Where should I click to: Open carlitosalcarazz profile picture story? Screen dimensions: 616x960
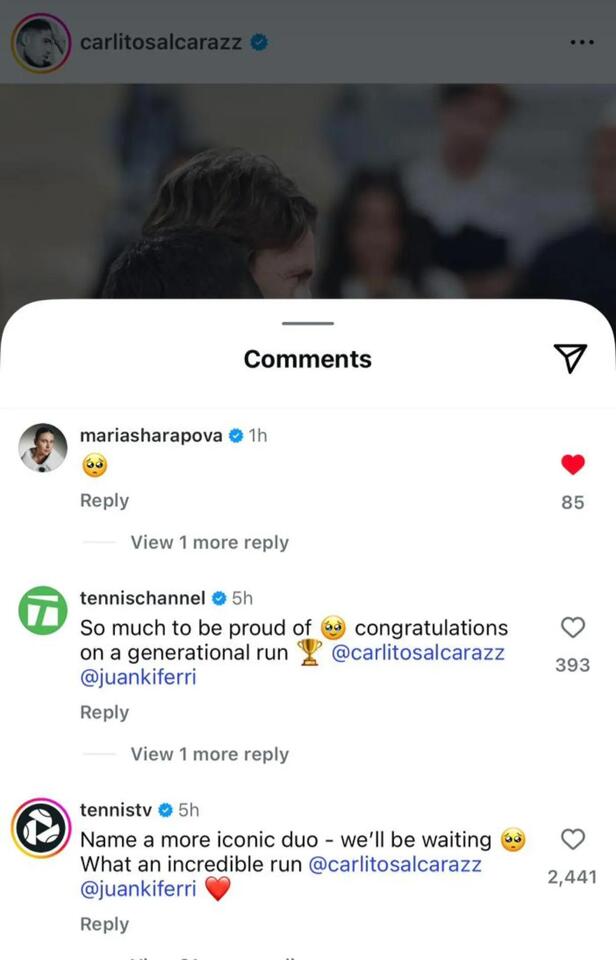coord(41,44)
